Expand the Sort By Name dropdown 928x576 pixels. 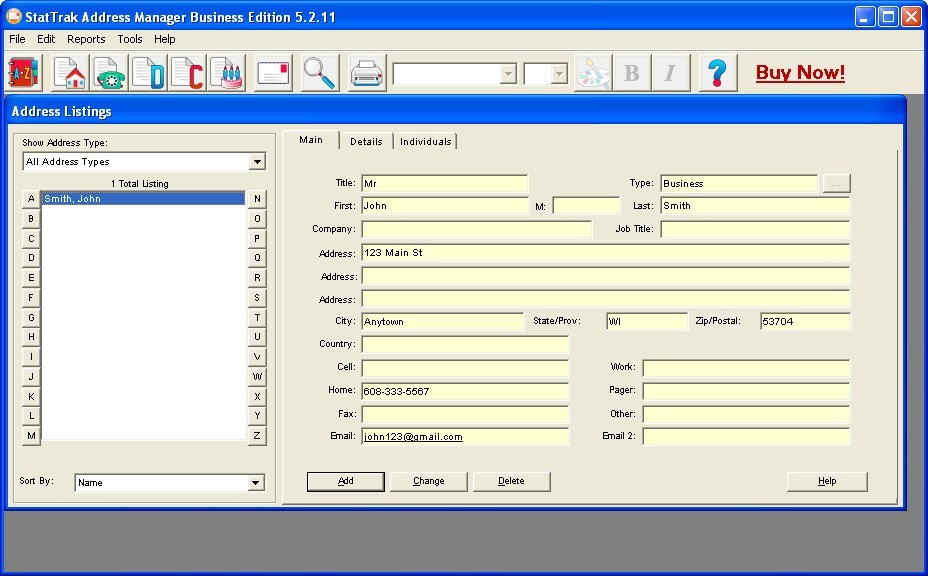(255, 482)
